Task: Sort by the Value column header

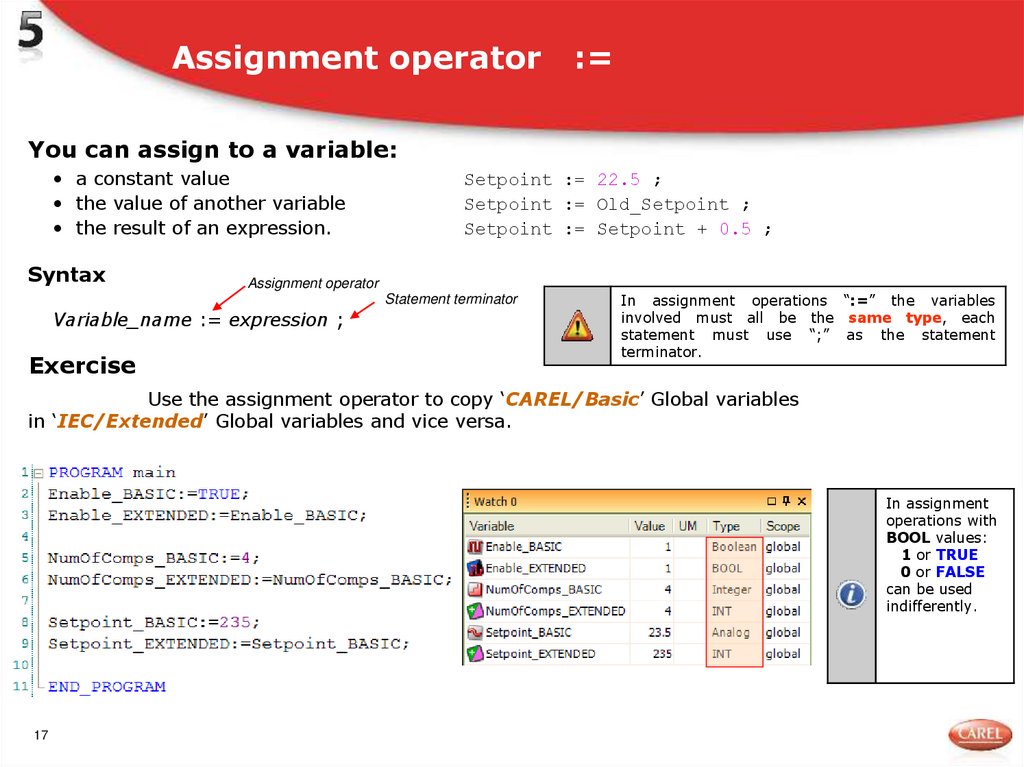Action: pyautogui.click(x=650, y=525)
